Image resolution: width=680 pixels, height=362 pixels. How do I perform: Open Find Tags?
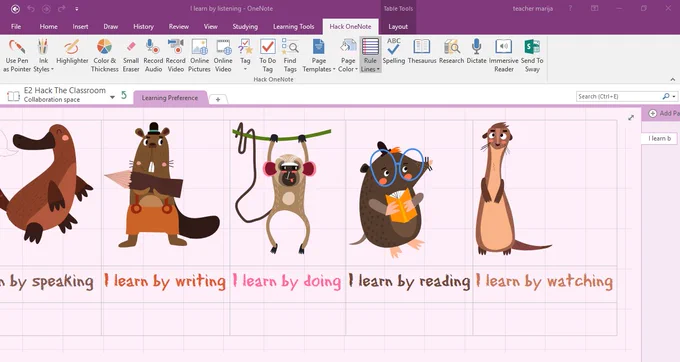click(x=290, y=56)
